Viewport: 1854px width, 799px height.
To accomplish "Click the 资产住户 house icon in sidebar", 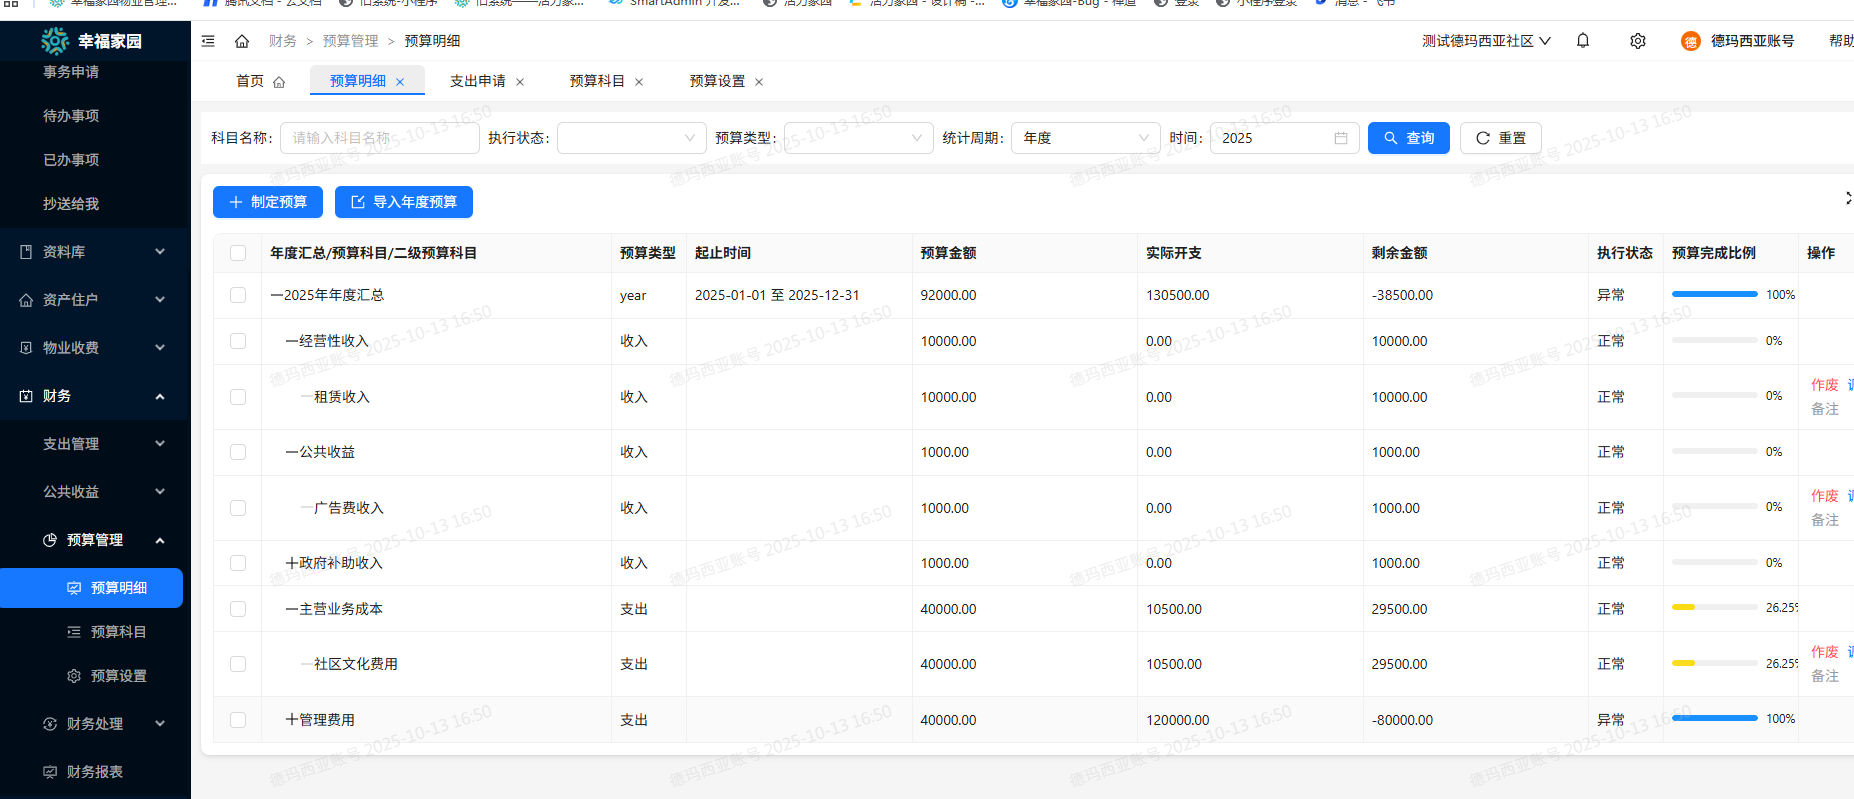I will click(26, 300).
